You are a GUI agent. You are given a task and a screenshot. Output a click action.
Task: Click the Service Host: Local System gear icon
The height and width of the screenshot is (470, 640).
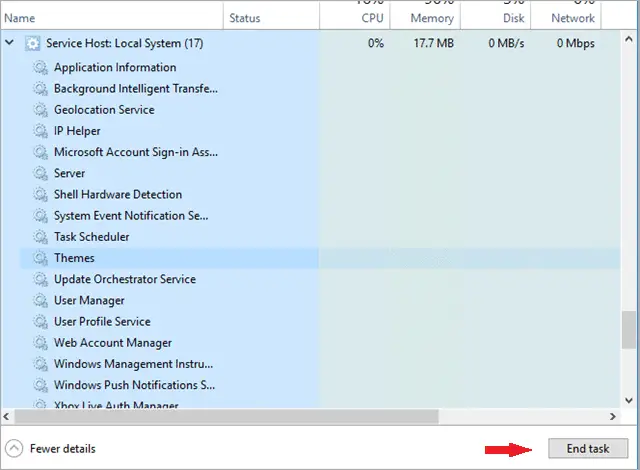pos(32,43)
